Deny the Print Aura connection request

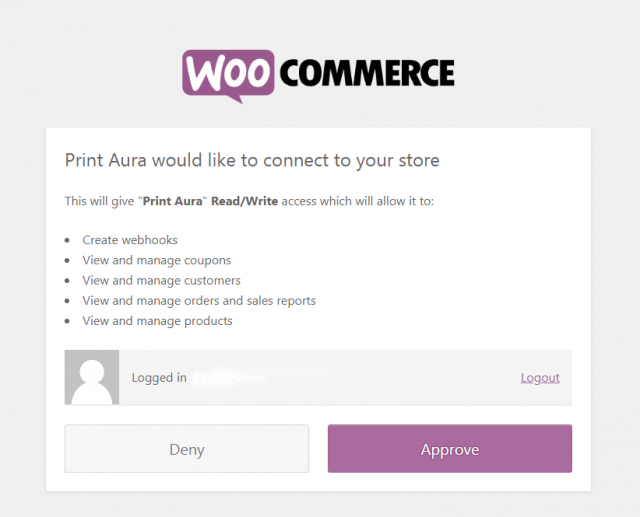187,448
